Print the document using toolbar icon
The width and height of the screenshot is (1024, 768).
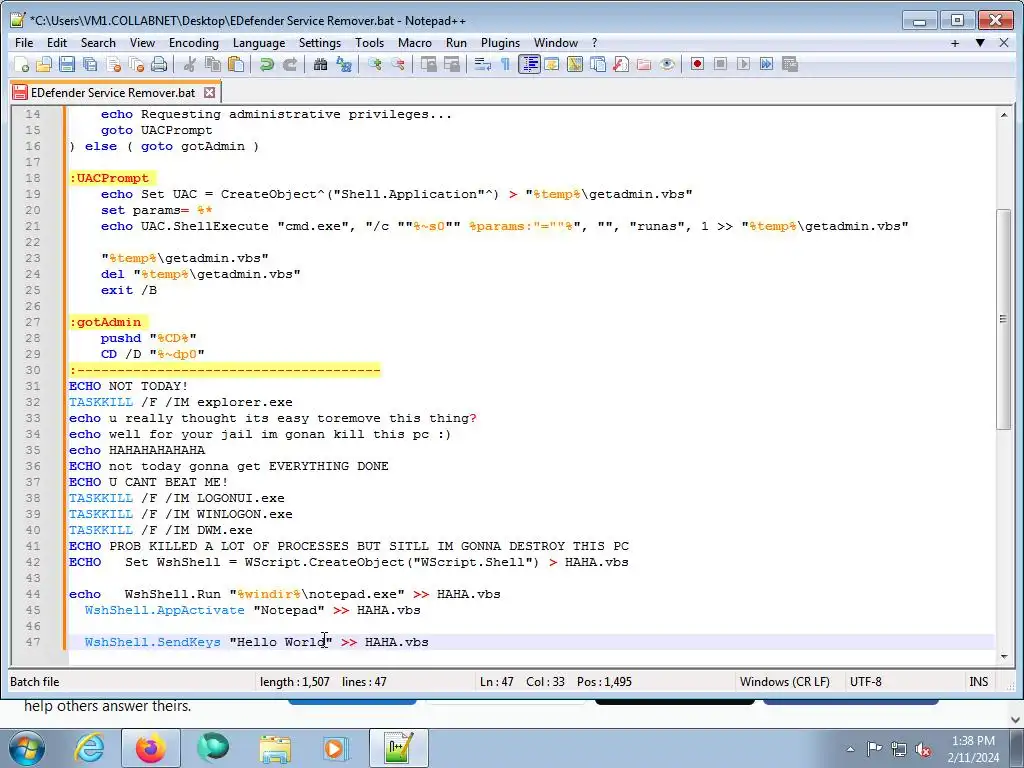(159, 64)
